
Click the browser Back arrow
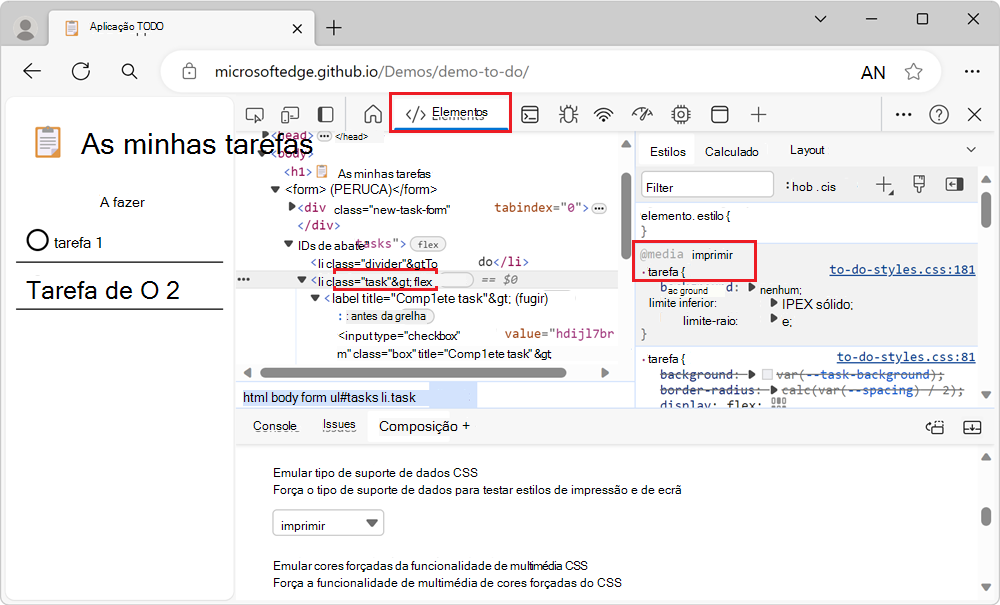(x=32, y=71)
